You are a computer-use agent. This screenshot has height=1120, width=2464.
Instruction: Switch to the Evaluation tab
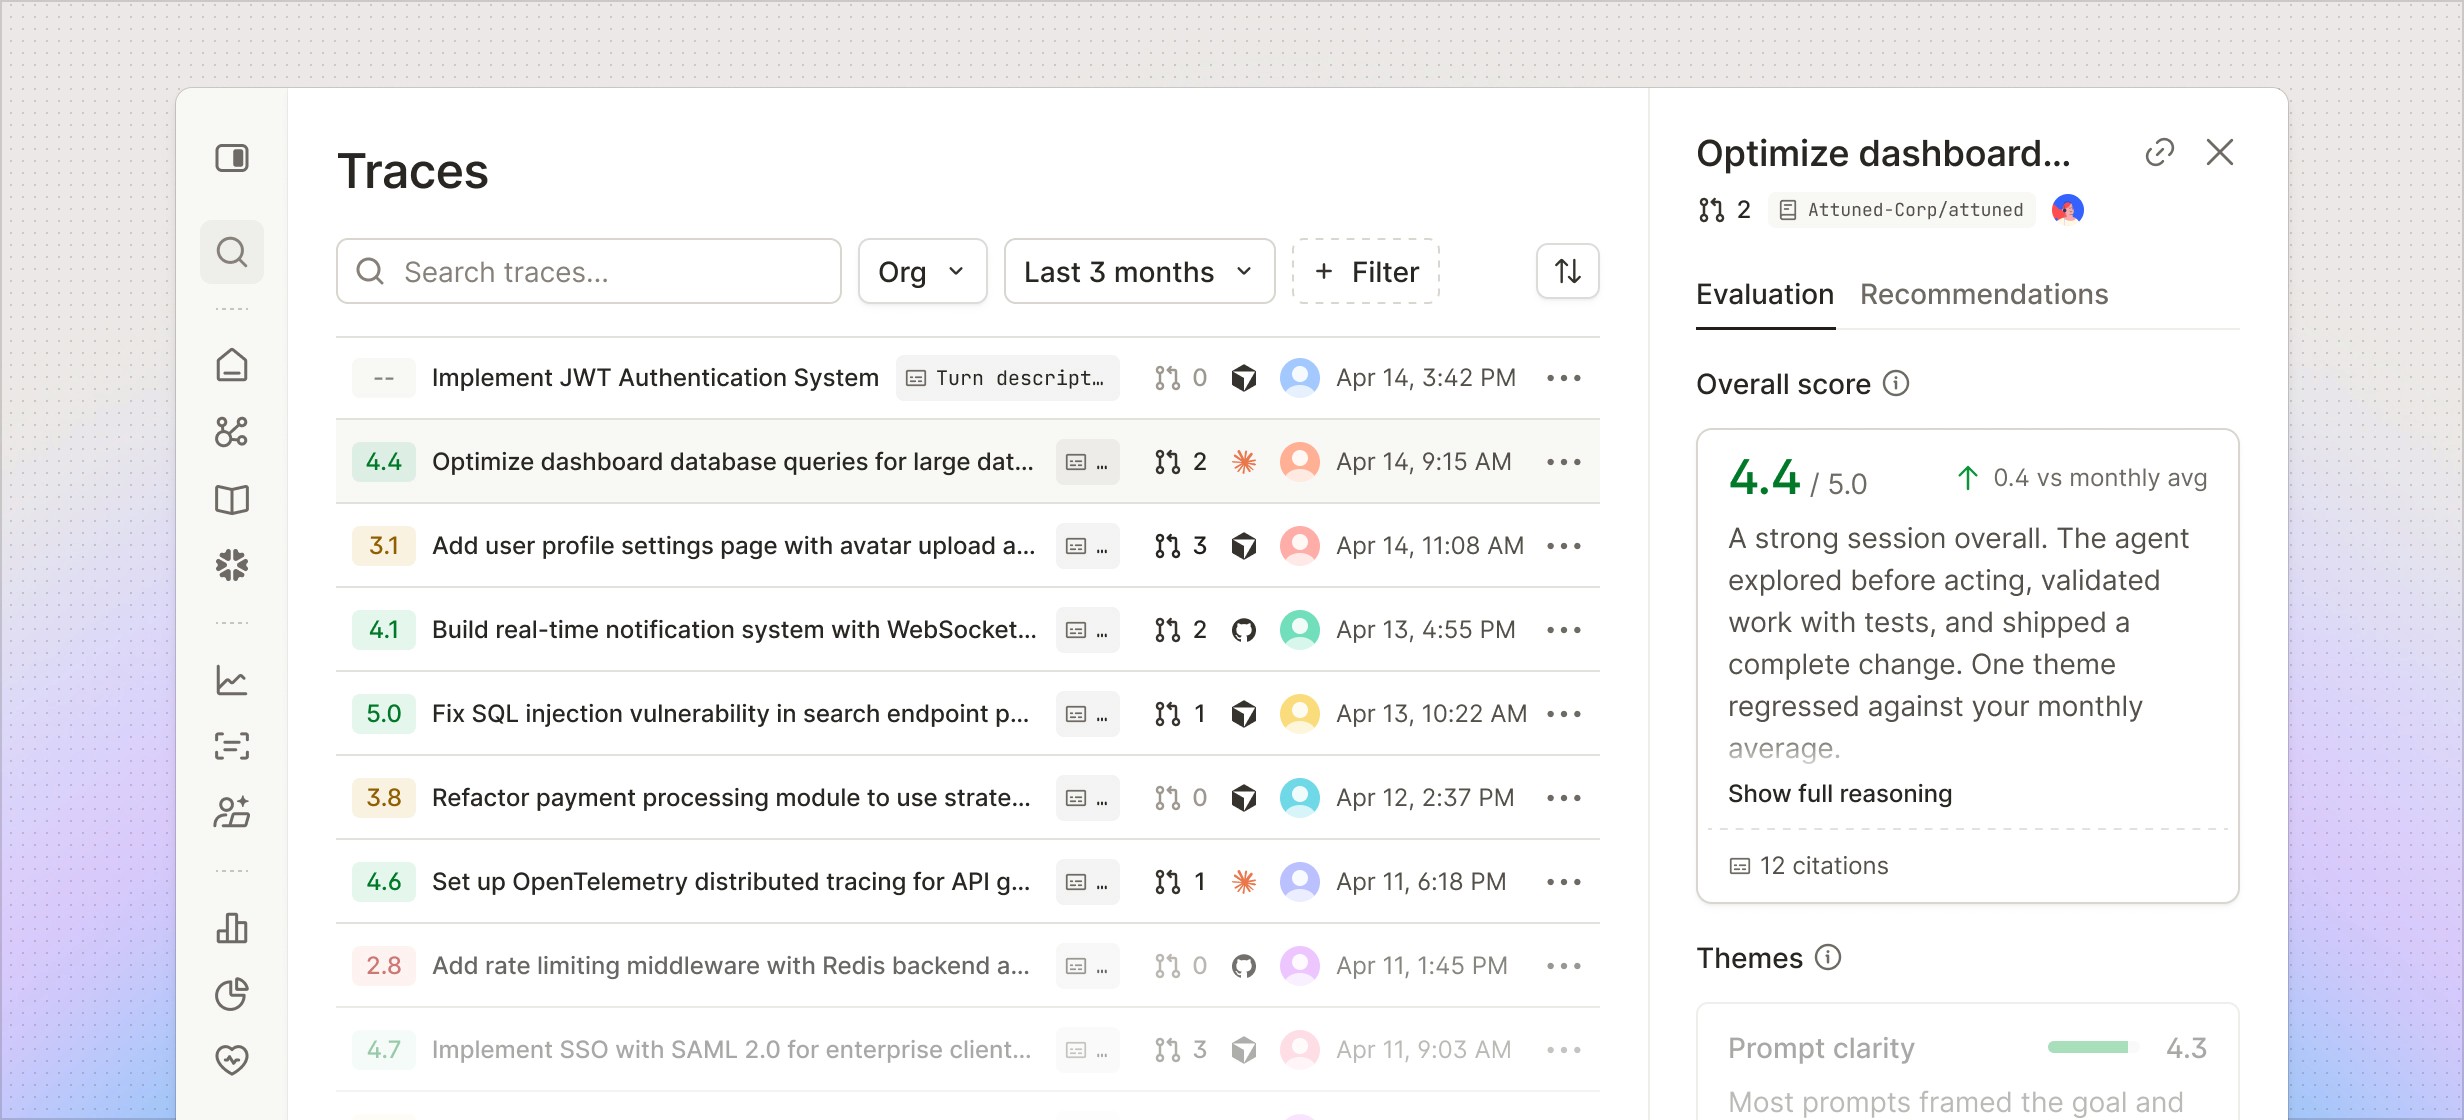pos(1765,295)
